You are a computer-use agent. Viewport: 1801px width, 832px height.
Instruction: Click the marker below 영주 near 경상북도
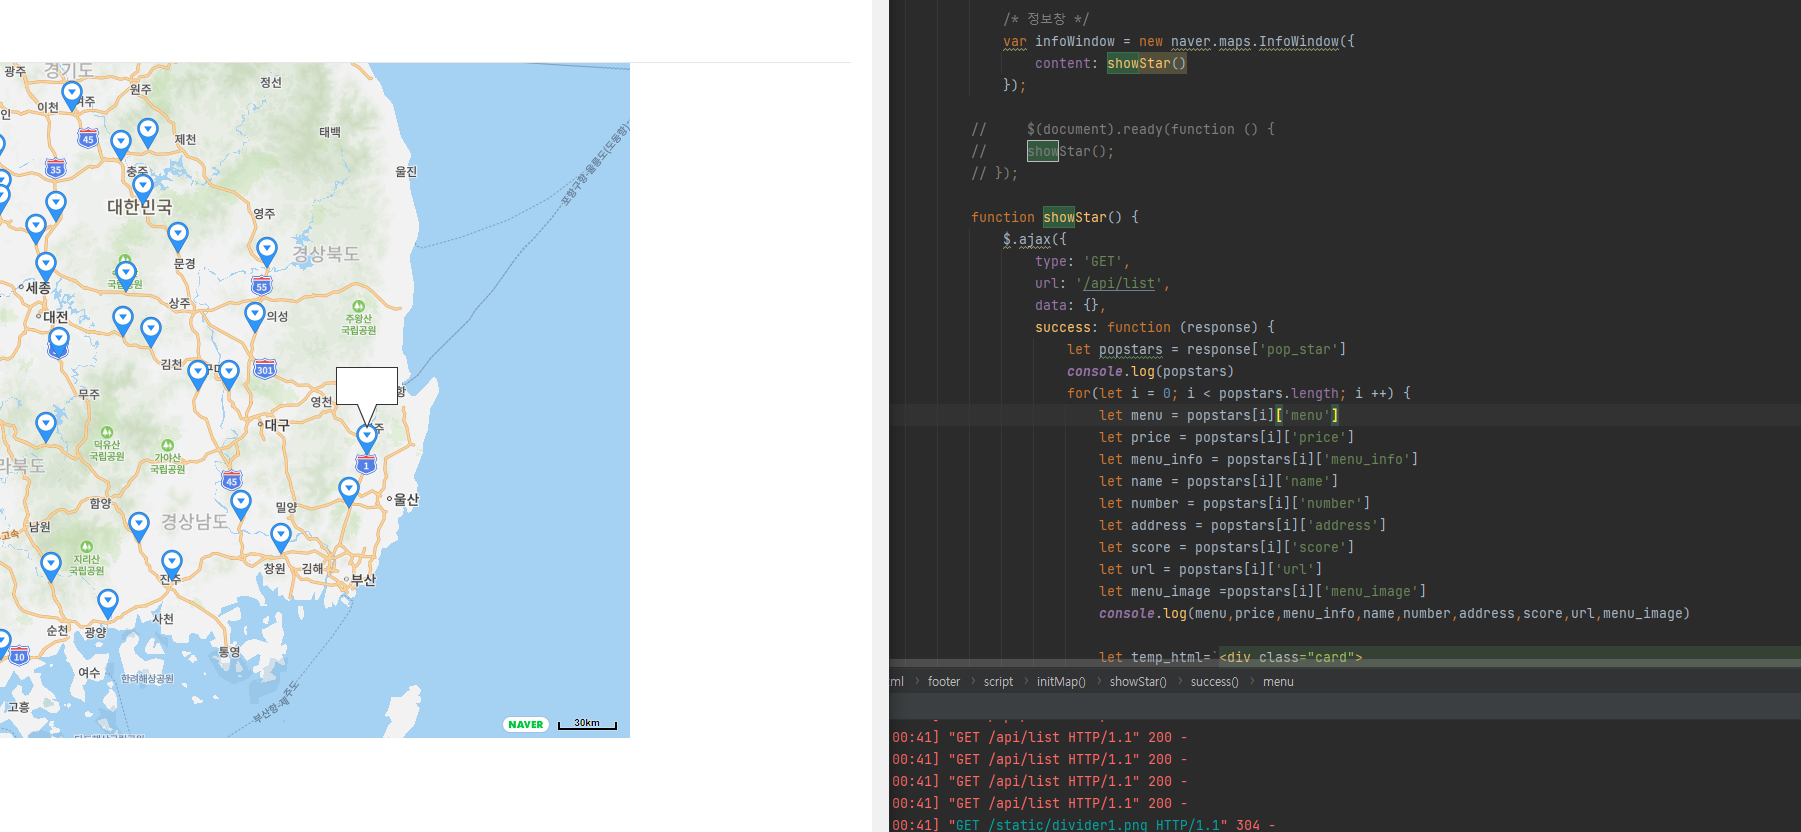click(x=267, y=251)
